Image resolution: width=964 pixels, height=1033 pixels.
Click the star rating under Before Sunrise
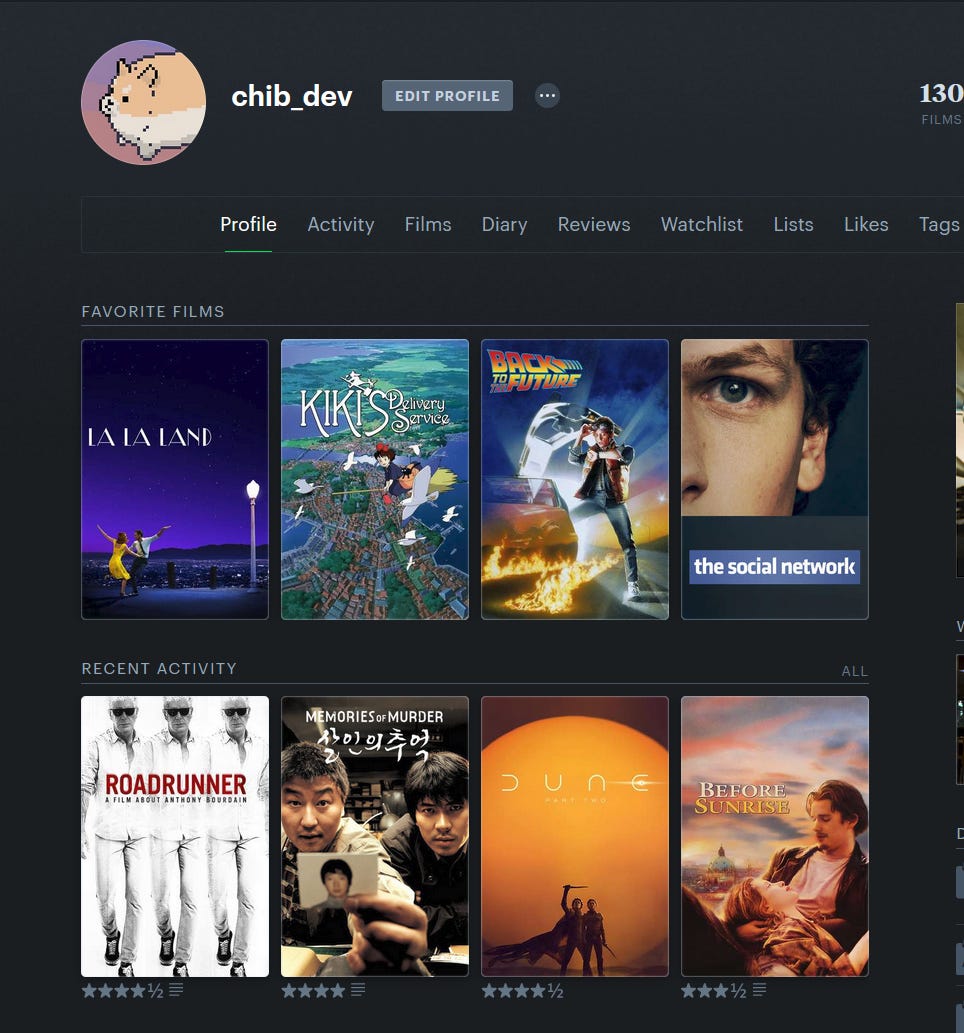714,990
